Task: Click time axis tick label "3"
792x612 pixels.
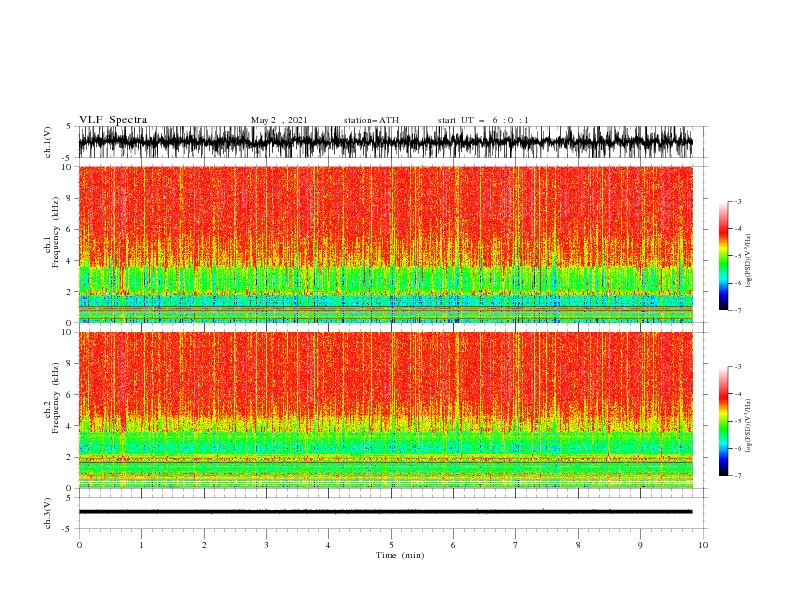Action: coord(267,545)
